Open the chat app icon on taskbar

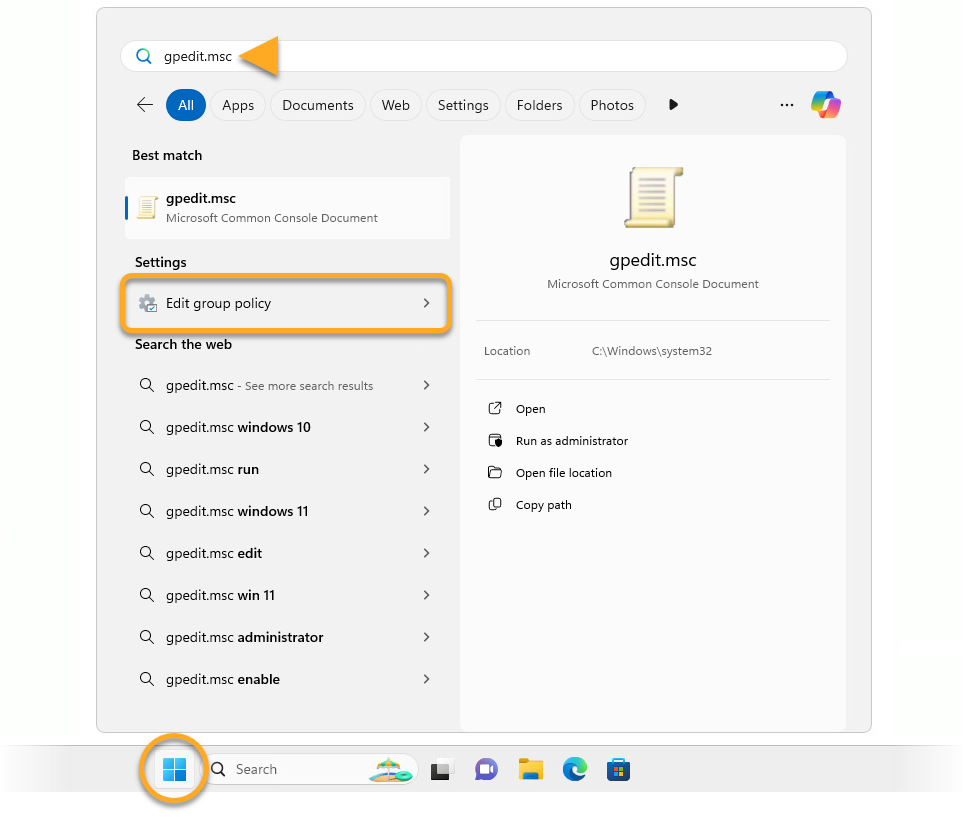click(486, 769)
